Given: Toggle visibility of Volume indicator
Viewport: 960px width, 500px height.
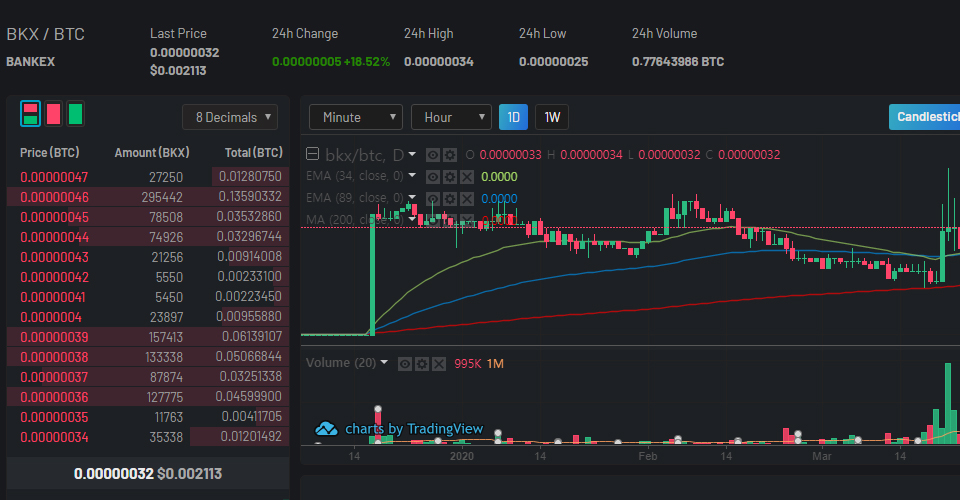Looking at the screenshot, I should point(405,364).
